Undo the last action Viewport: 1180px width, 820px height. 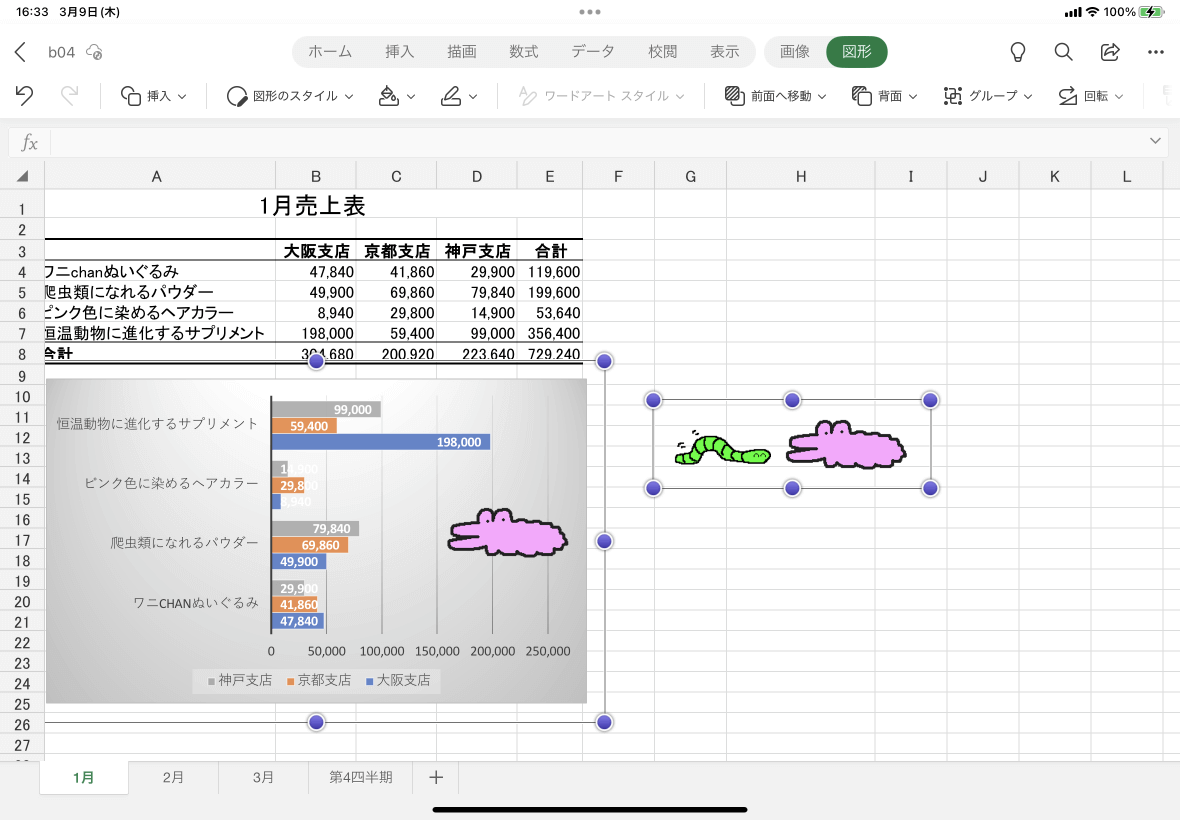click(x=24, y=96)
